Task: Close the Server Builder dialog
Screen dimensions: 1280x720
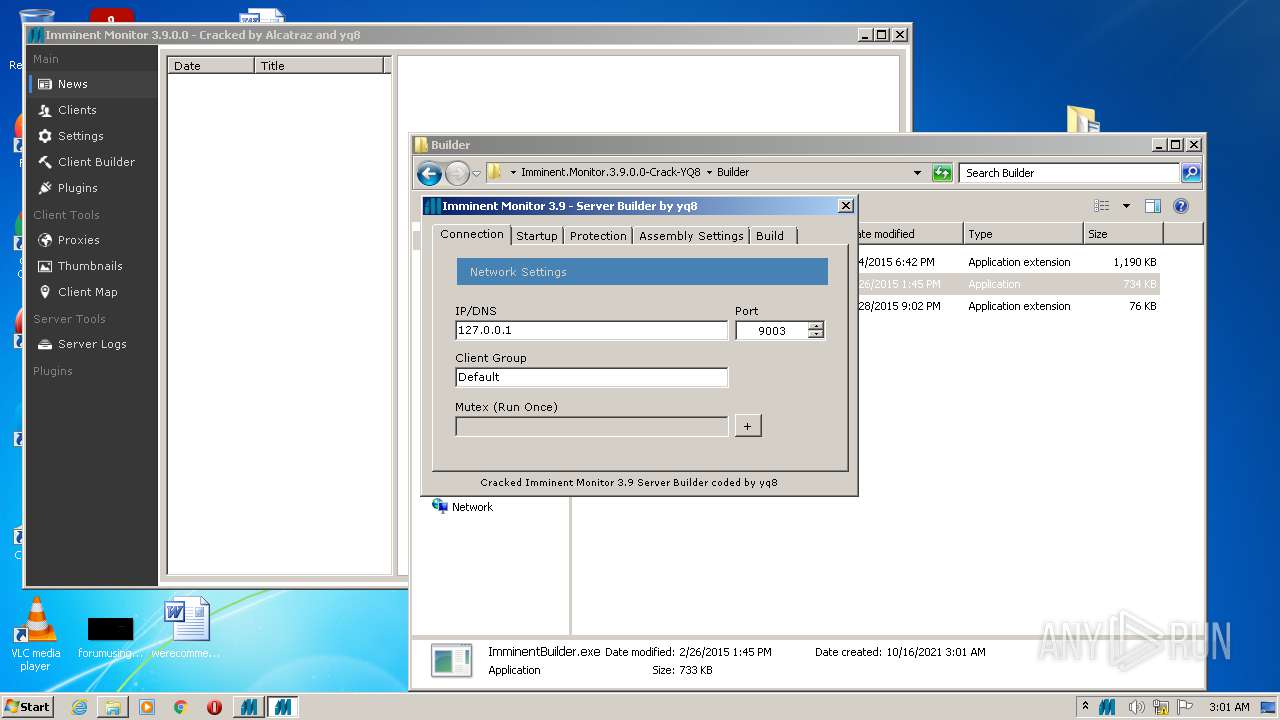Action: [845, 206]
